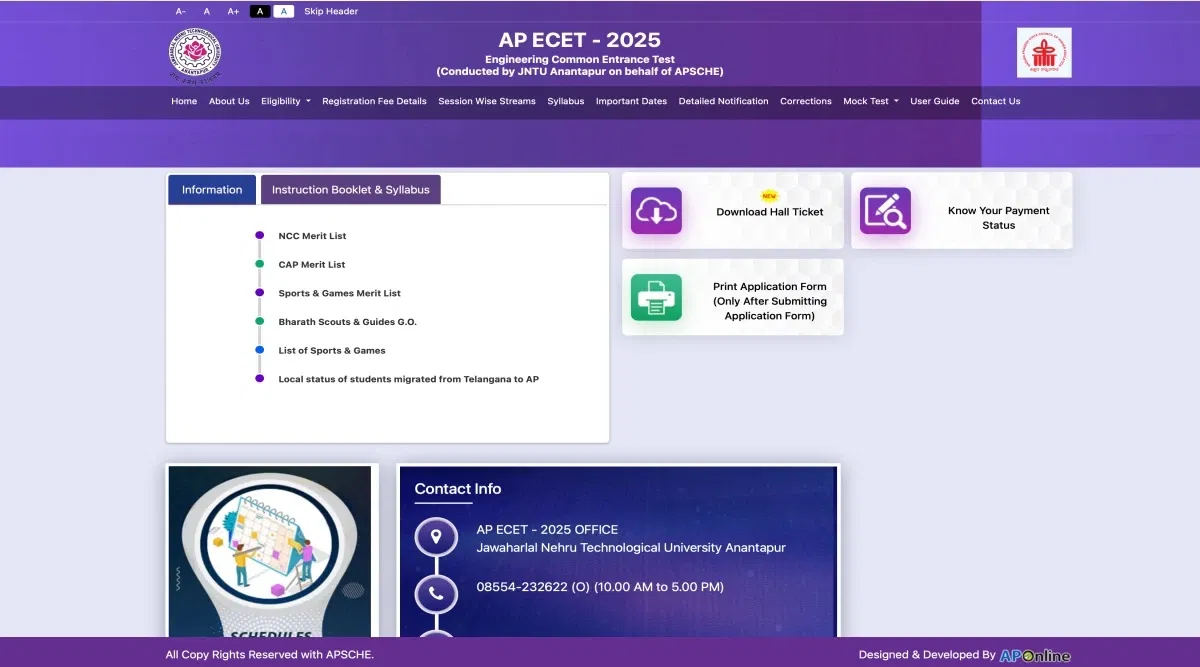Screen dimensions: 1200x667
Task: Open Important Dates in navigation bar
Action: [631, 101]
